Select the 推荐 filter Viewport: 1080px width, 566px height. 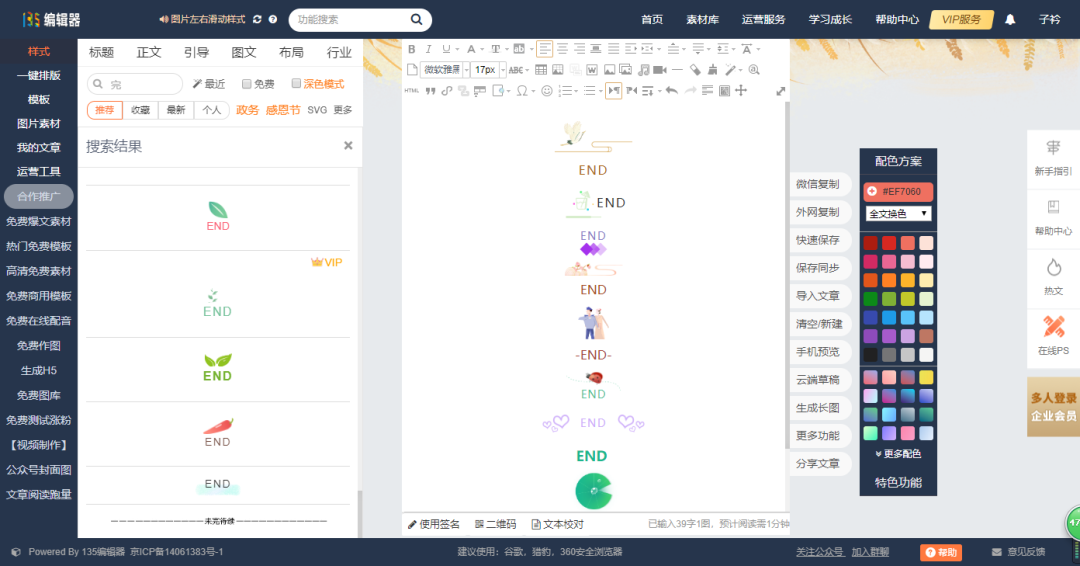[x=105, y=110]
